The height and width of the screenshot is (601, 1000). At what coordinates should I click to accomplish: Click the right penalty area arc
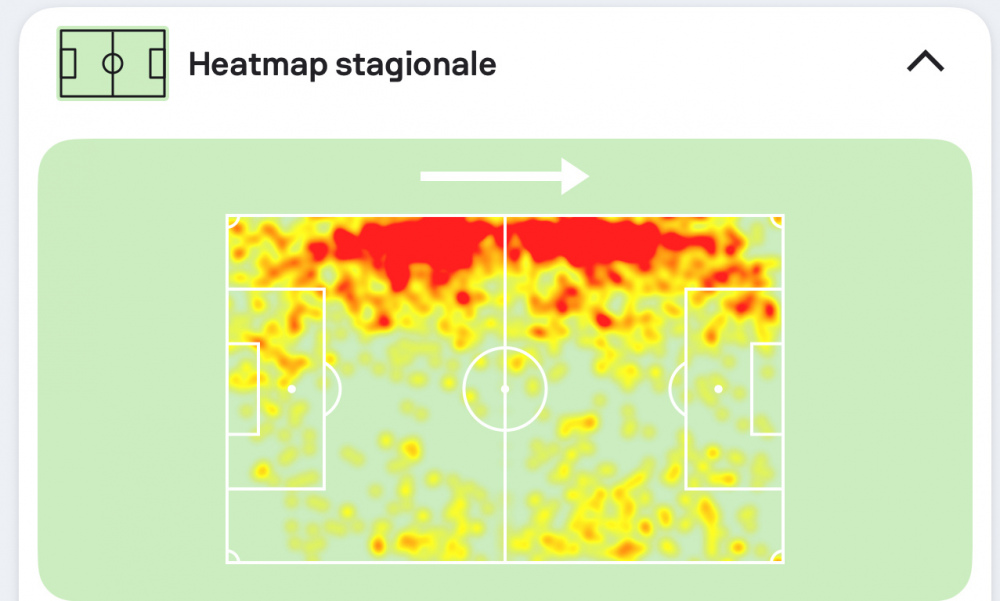tap(677, 389)
